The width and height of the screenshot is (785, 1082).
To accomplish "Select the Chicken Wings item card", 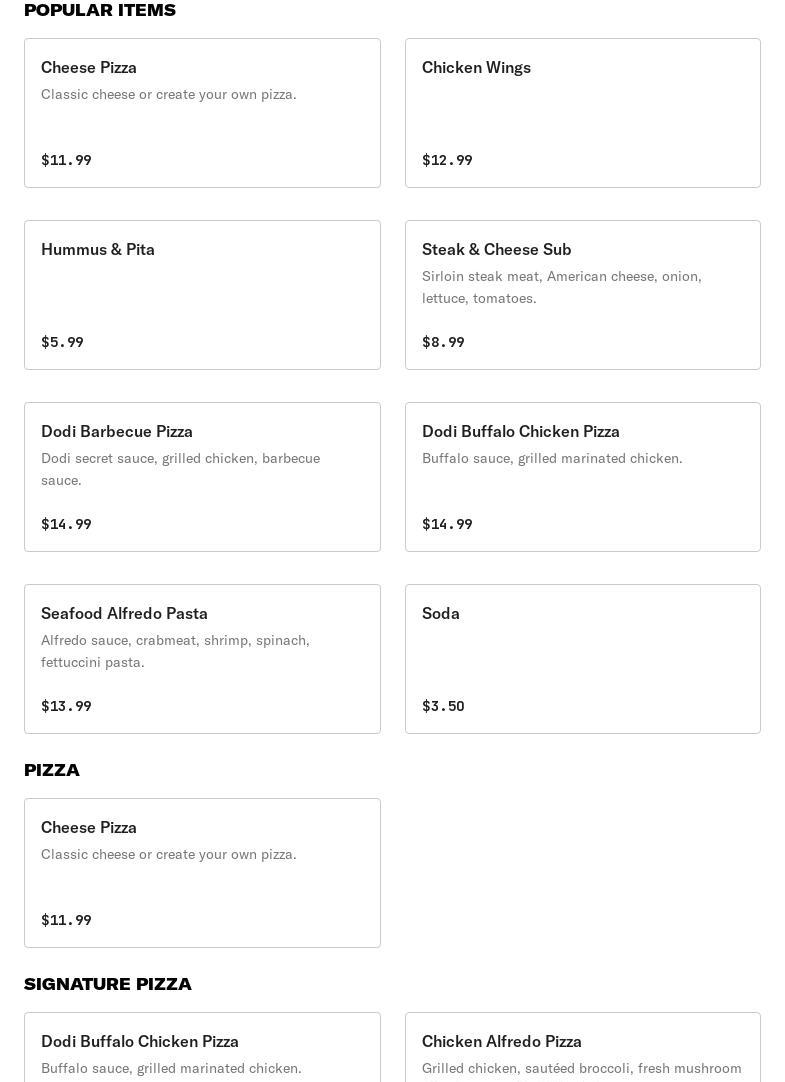I will click(582, 113).
